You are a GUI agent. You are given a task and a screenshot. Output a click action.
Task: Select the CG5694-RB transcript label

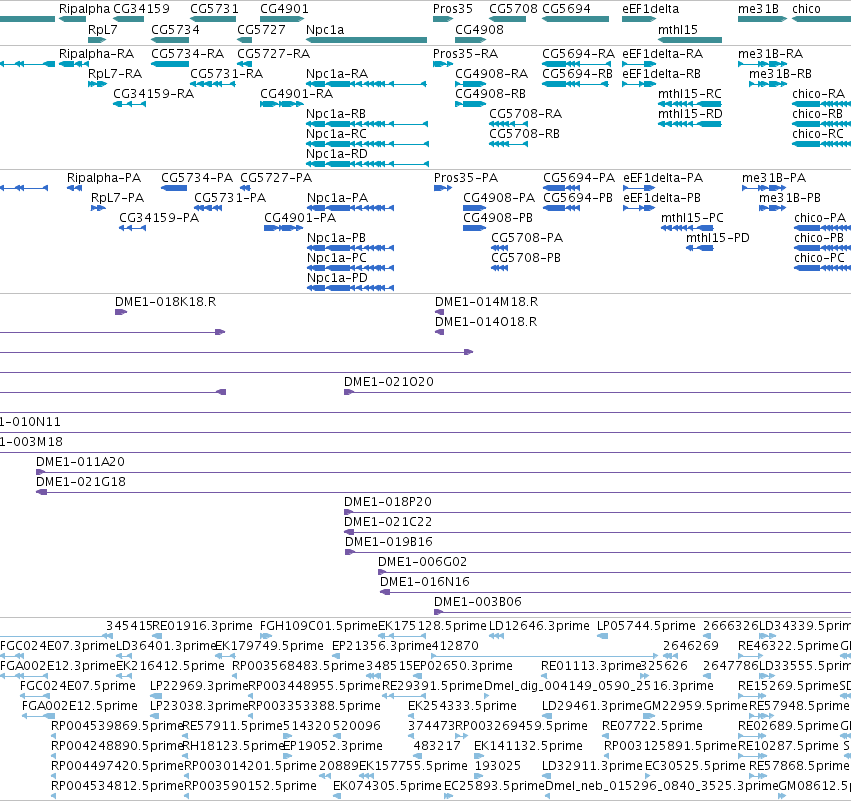pyautogui.click(x=577, y=74)
